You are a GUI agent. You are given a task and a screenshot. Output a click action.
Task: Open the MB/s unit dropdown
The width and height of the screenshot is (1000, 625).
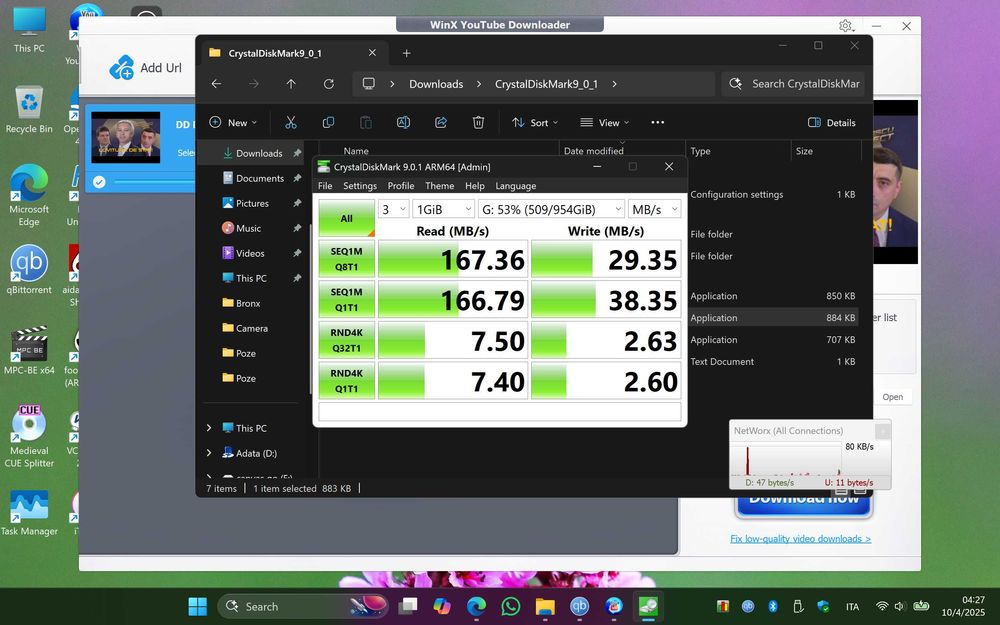[x=654, y=209]
